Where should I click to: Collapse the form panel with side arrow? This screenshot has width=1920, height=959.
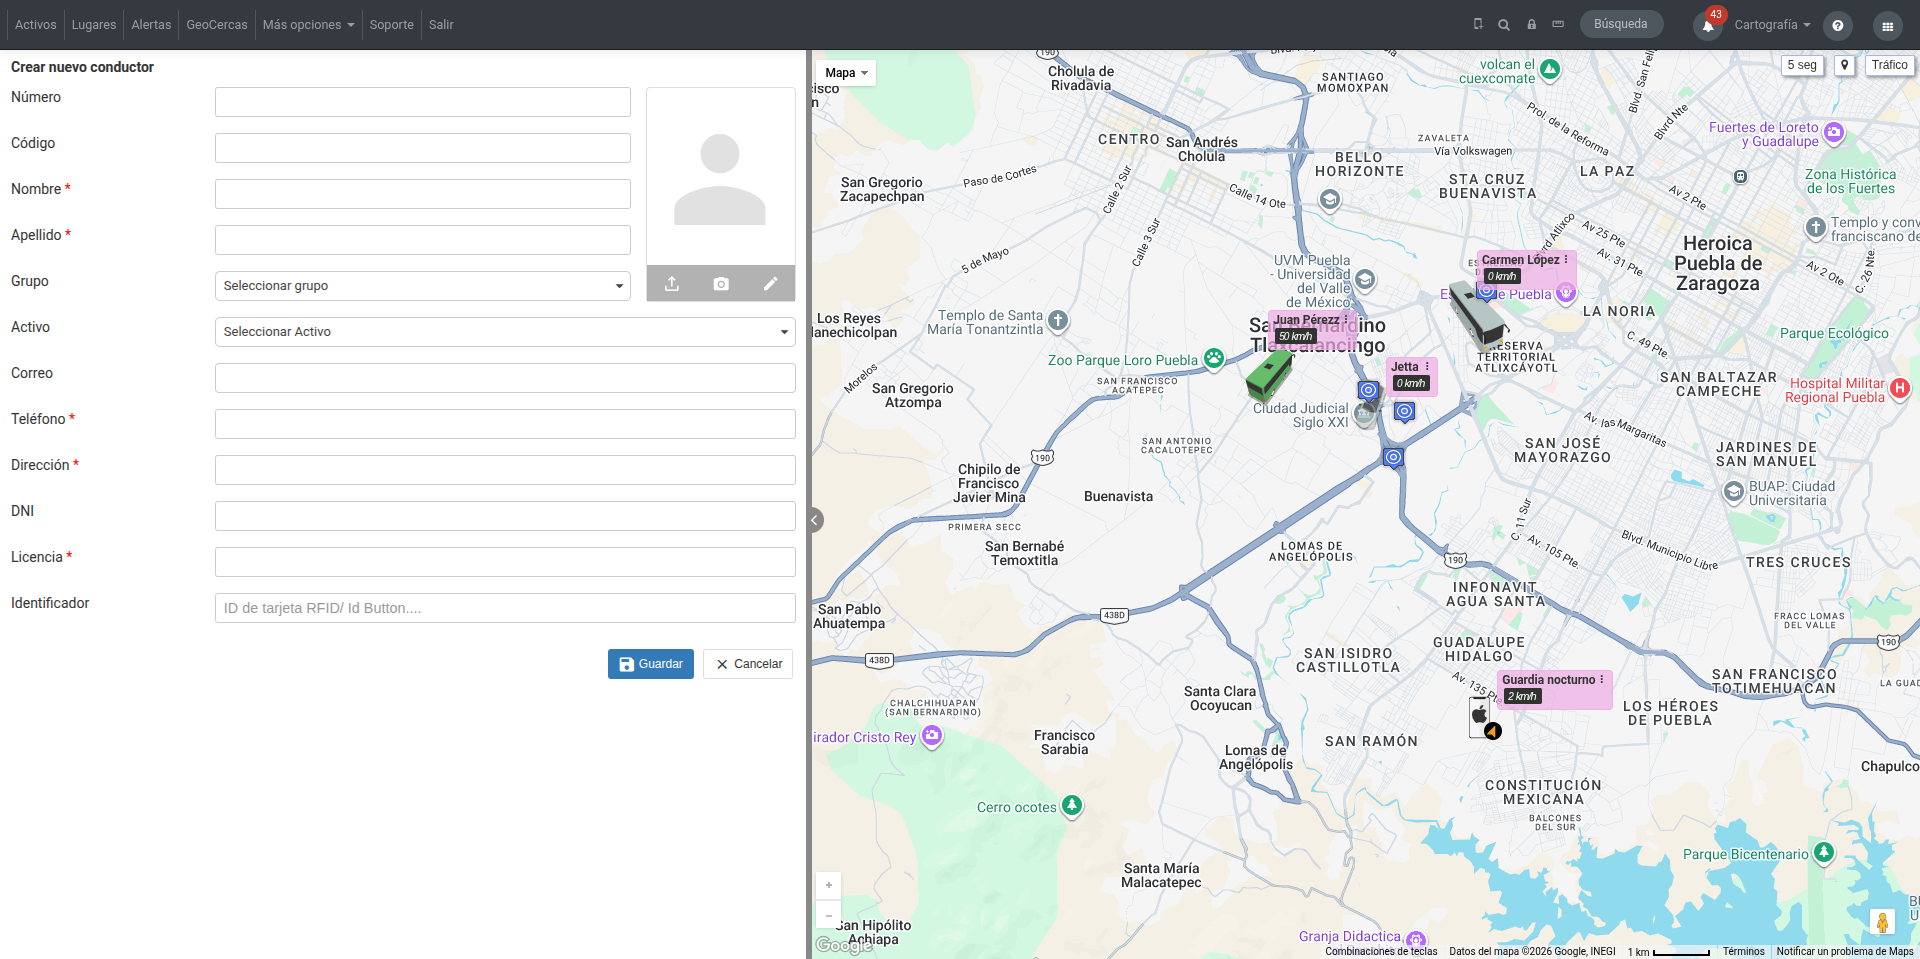point(816,520)
